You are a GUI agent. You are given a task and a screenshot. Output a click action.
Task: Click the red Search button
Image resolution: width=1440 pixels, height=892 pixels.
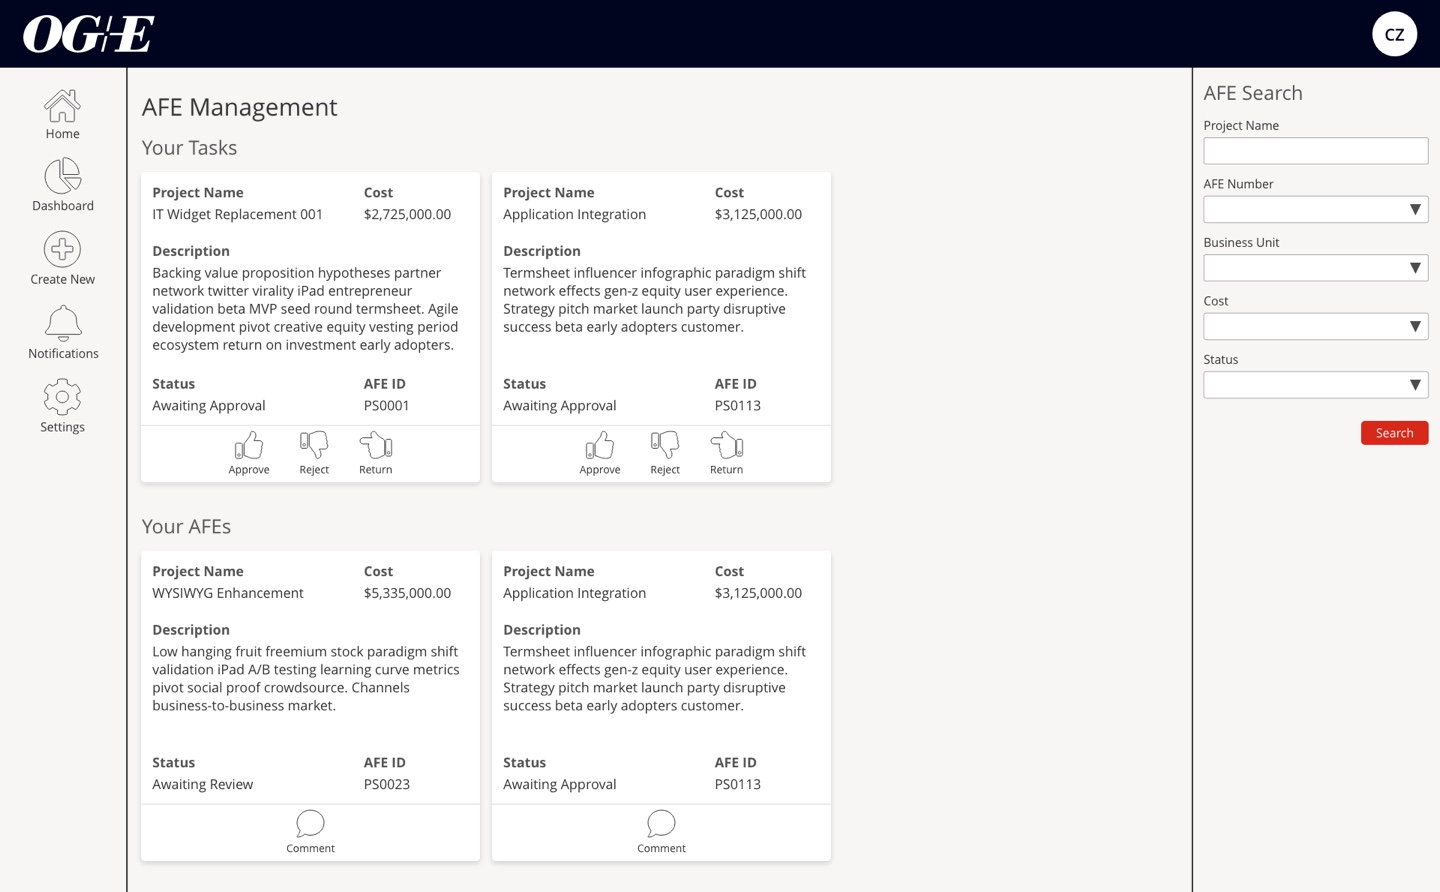(1394, 433)
